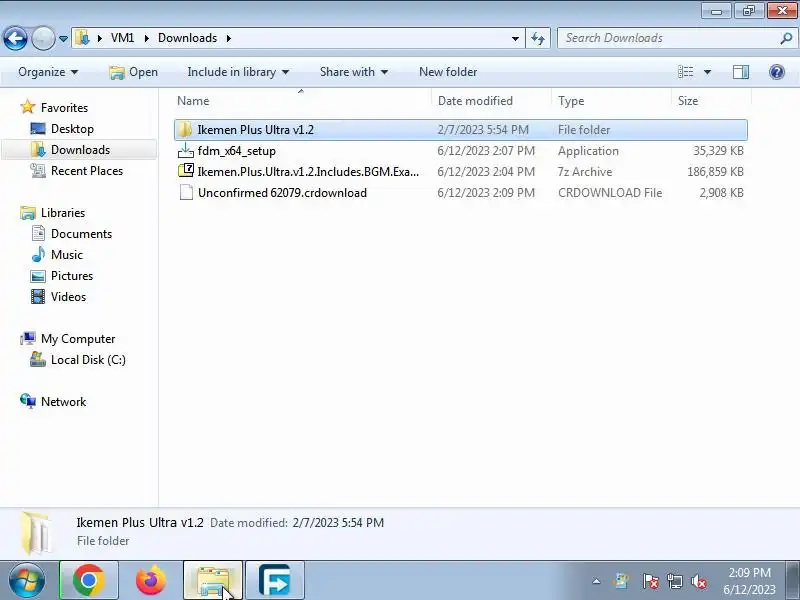Click Ikemen.Plus.Ultra.v1.2.Includes.BGM.Exa... file name

[x=308, y=172]
